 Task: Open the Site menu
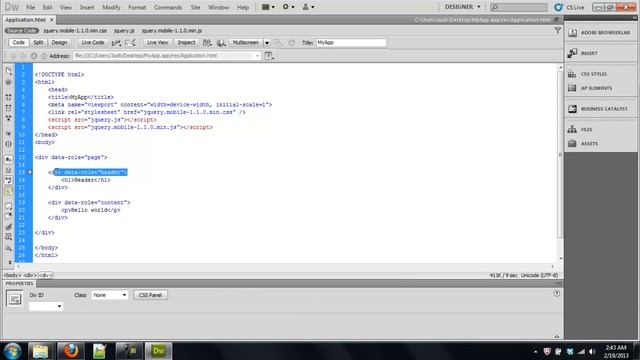pos(195,7)
